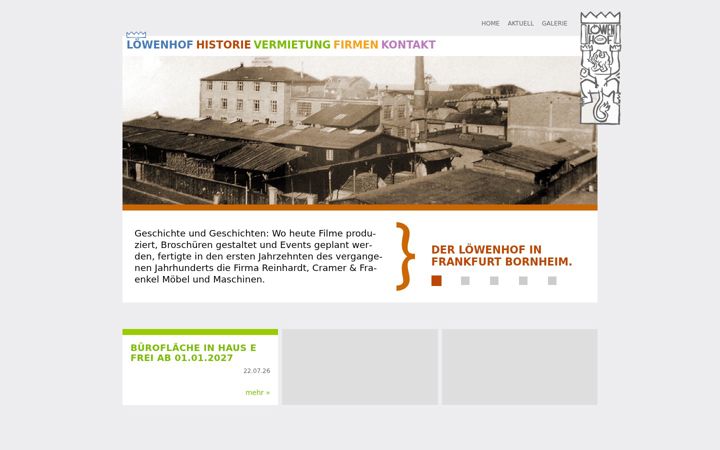Switch to the third slide indicator
The width and height of the screenshot is (720, 450).
tap(494, 281)
